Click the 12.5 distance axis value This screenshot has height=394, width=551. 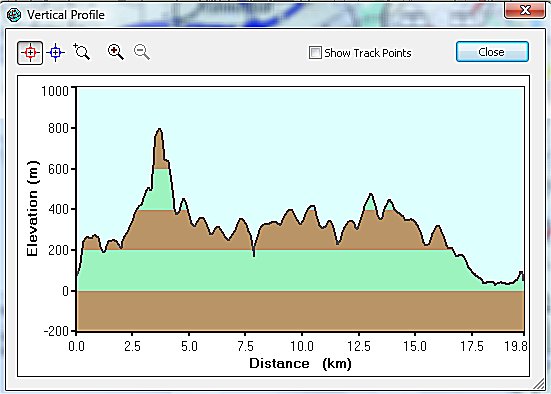pos(359,347)
